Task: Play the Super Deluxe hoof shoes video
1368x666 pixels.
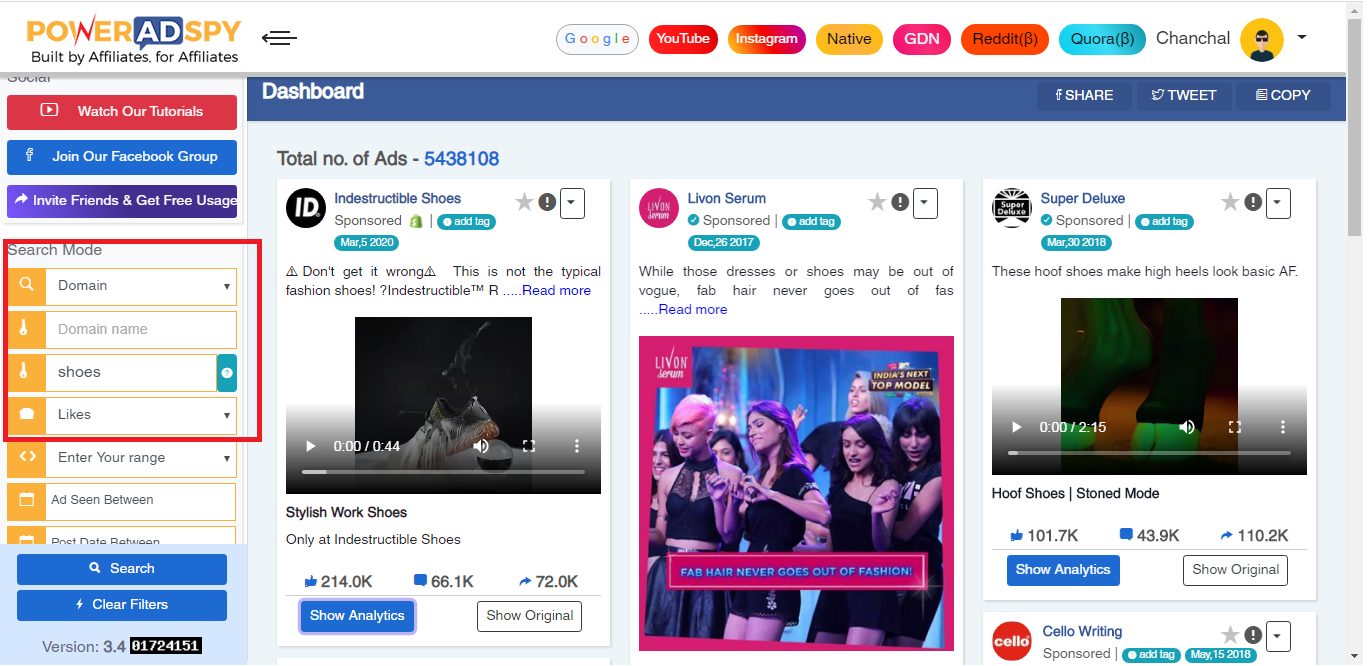Action: [1016, 427]
